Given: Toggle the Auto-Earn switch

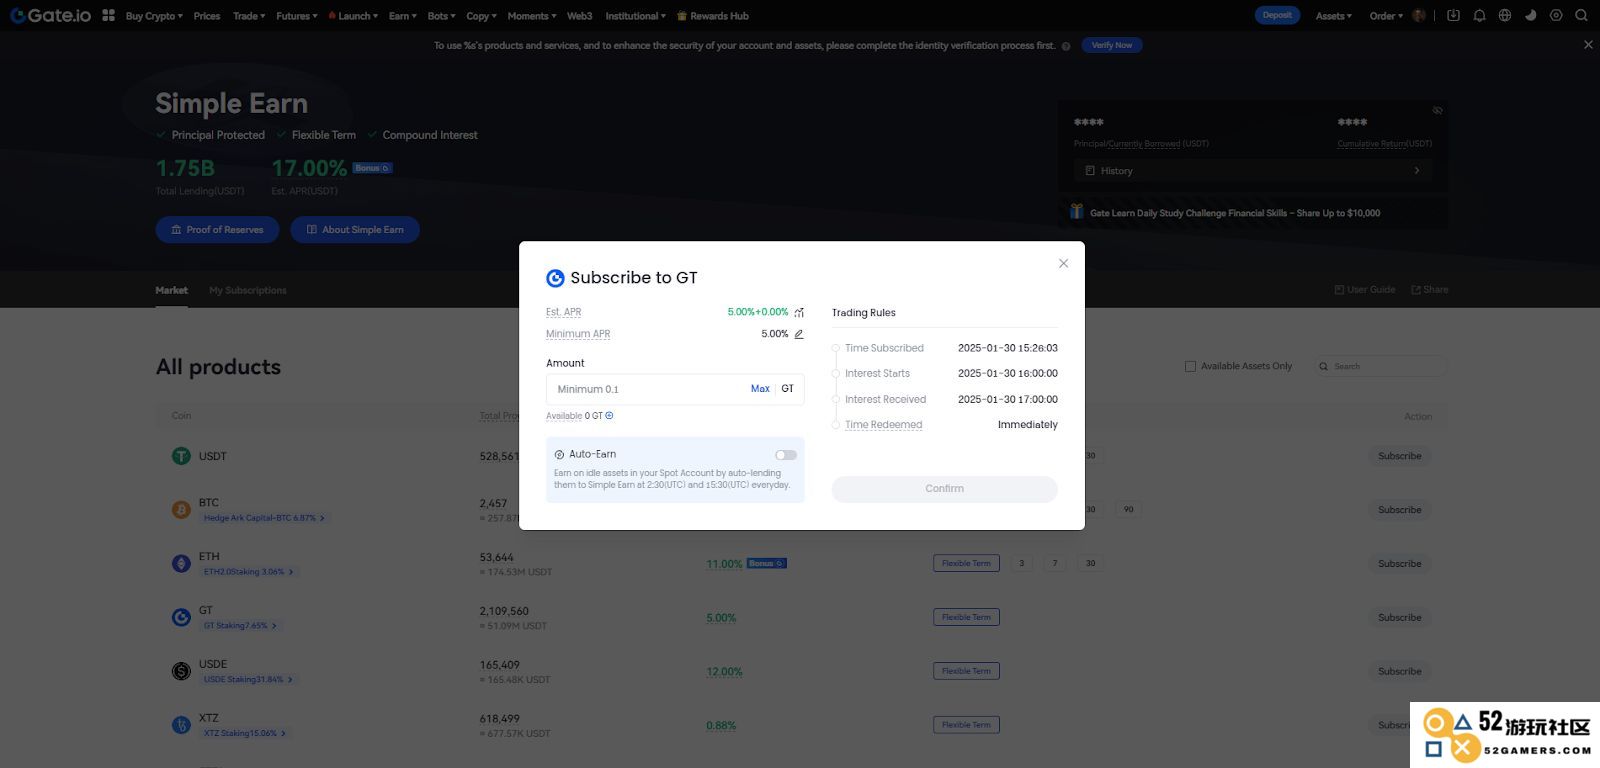Looking at the screenshot, I should click(786, 455).
